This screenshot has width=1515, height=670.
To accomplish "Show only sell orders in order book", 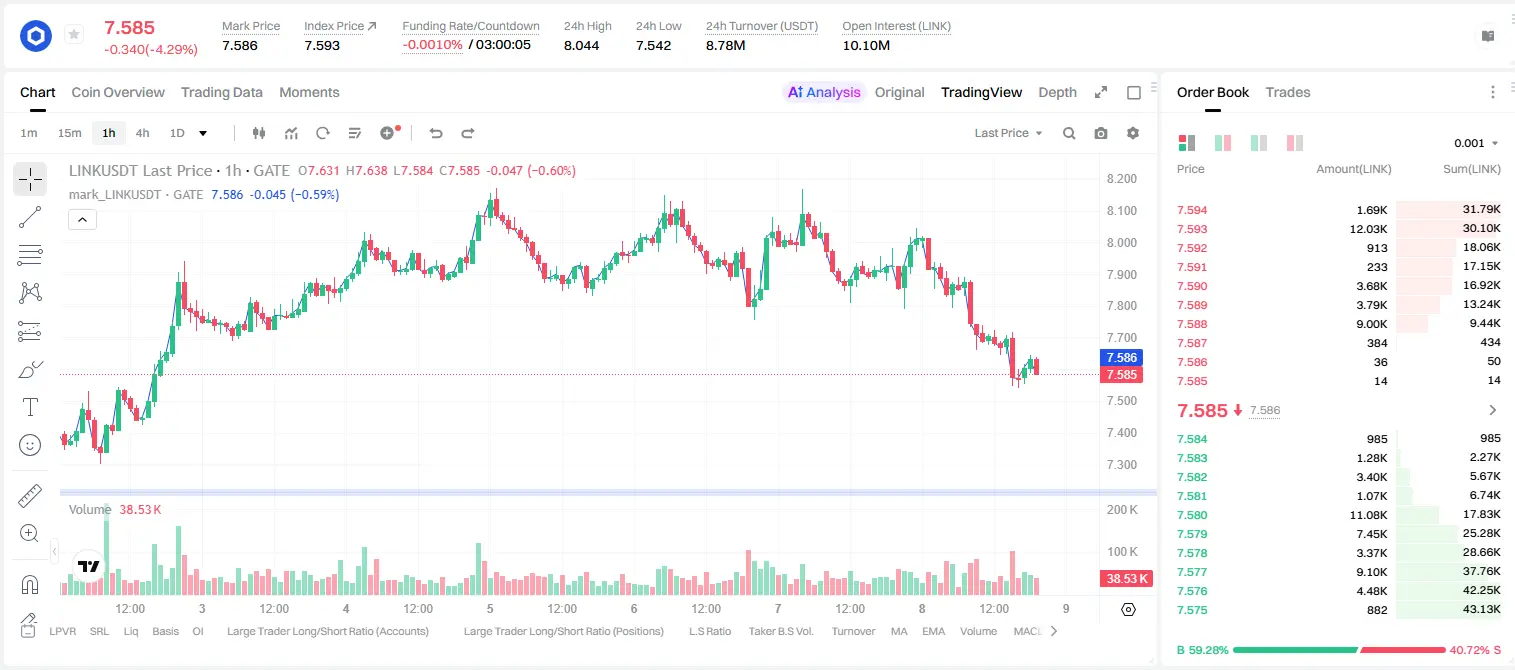I will click(1295, 143).
